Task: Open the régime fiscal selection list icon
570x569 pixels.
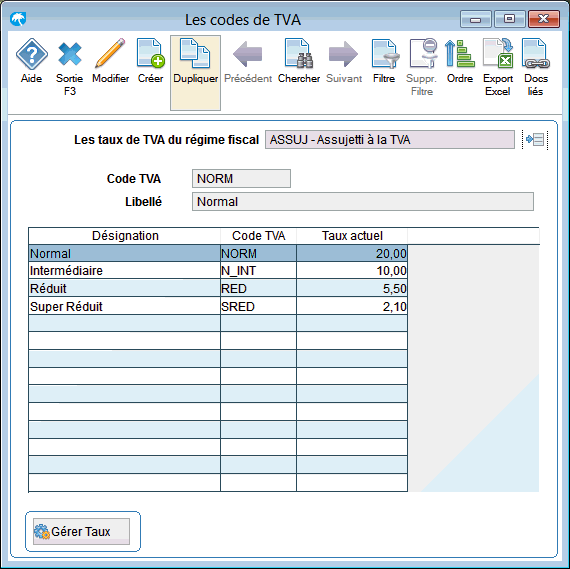Action: (535, 139)
